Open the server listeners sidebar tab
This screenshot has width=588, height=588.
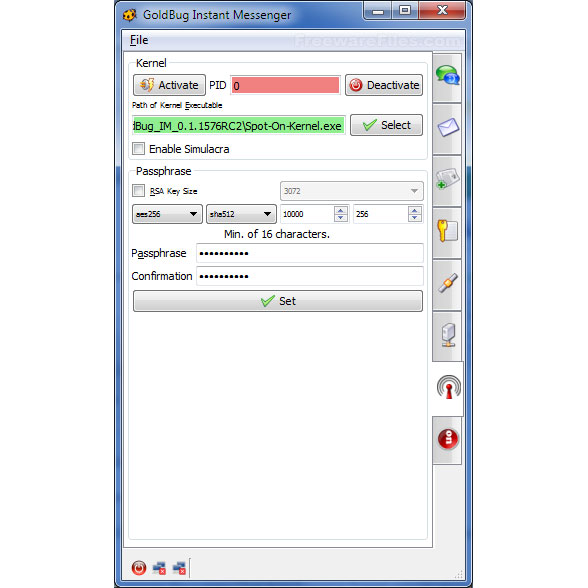tap(447, 336)
